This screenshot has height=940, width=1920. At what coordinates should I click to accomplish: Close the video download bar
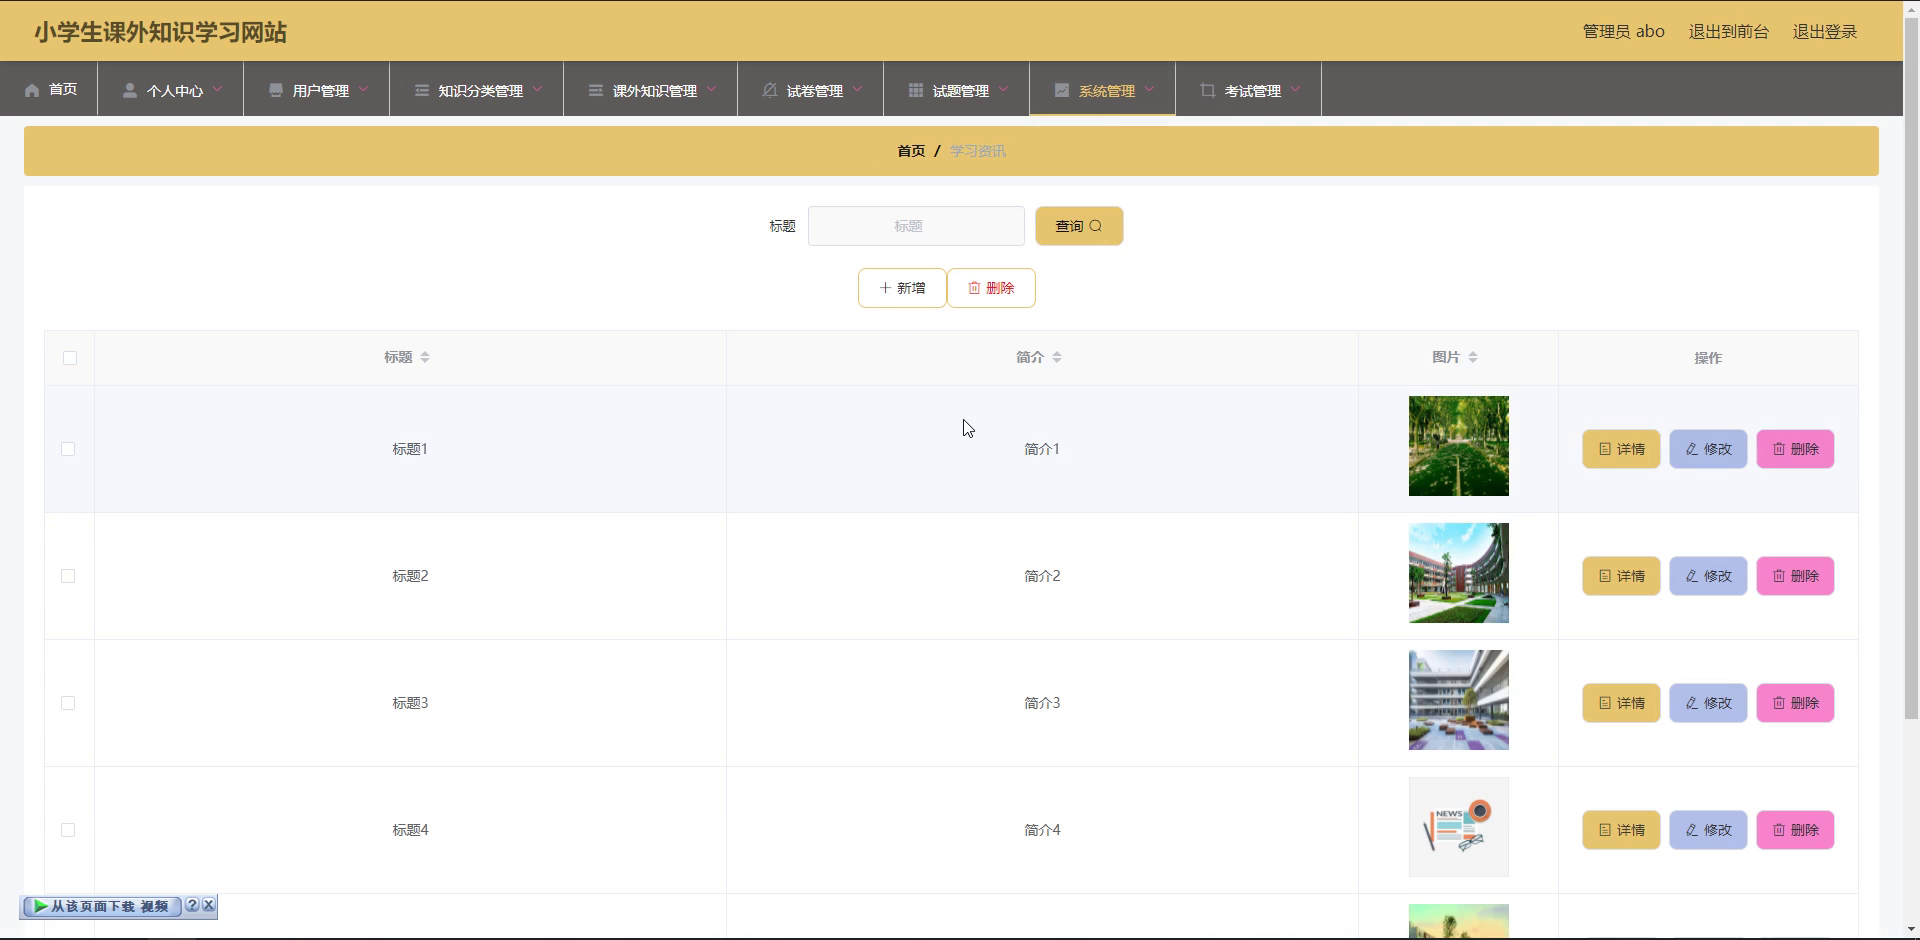tap(208, 905)
